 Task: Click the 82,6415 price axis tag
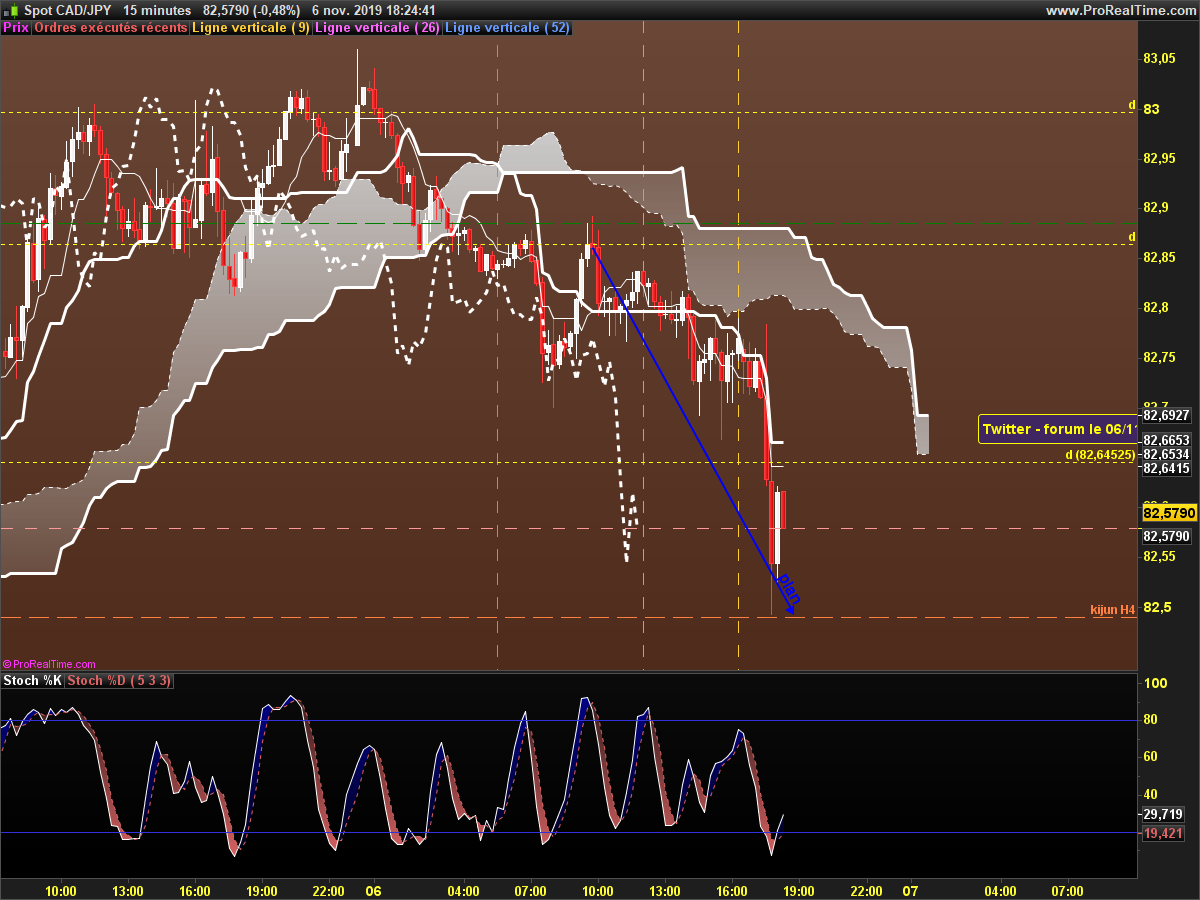point(1166,468)
